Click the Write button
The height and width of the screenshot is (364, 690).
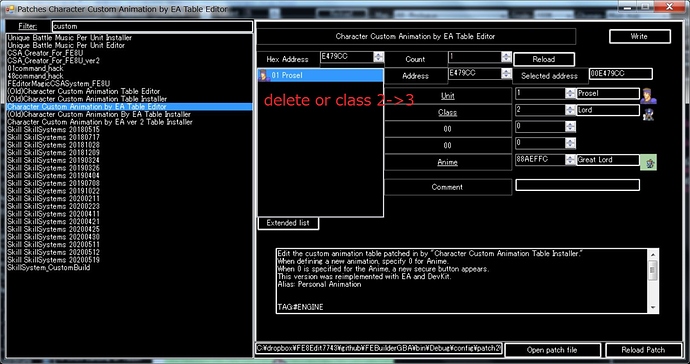coord(639,37)
